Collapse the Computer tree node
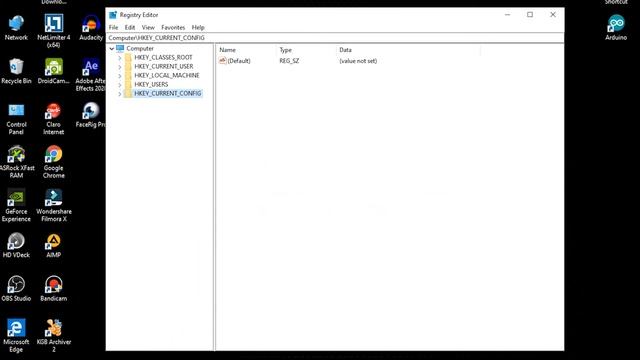 click(111, 49)
